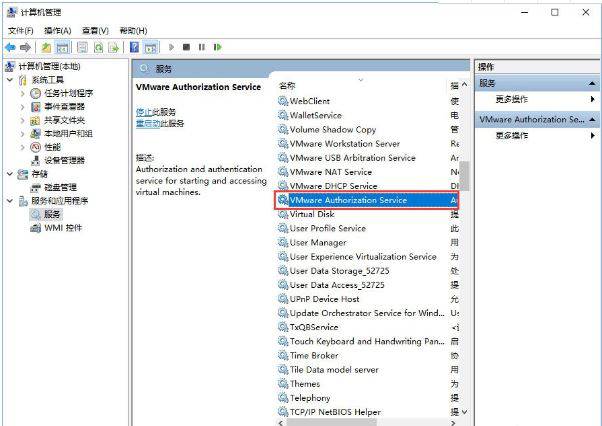Restart the service with restart icon
Screen dimensions: 602x426
point(218,47)
